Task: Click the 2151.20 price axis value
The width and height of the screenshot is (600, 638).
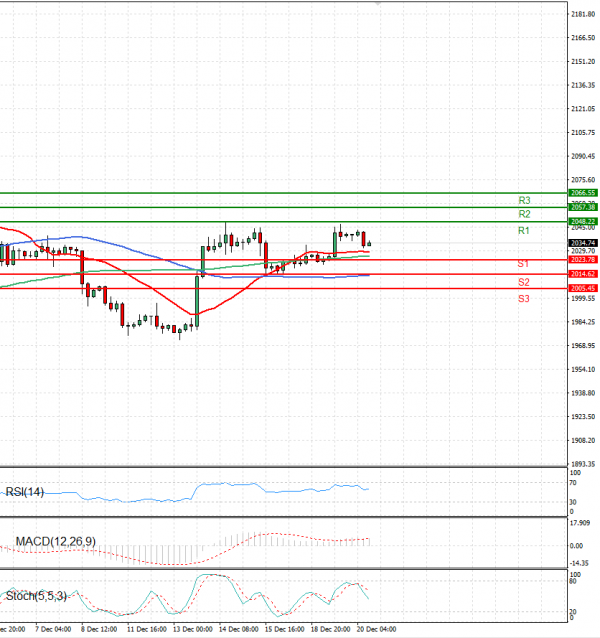Action: click(x=583, y=61)
